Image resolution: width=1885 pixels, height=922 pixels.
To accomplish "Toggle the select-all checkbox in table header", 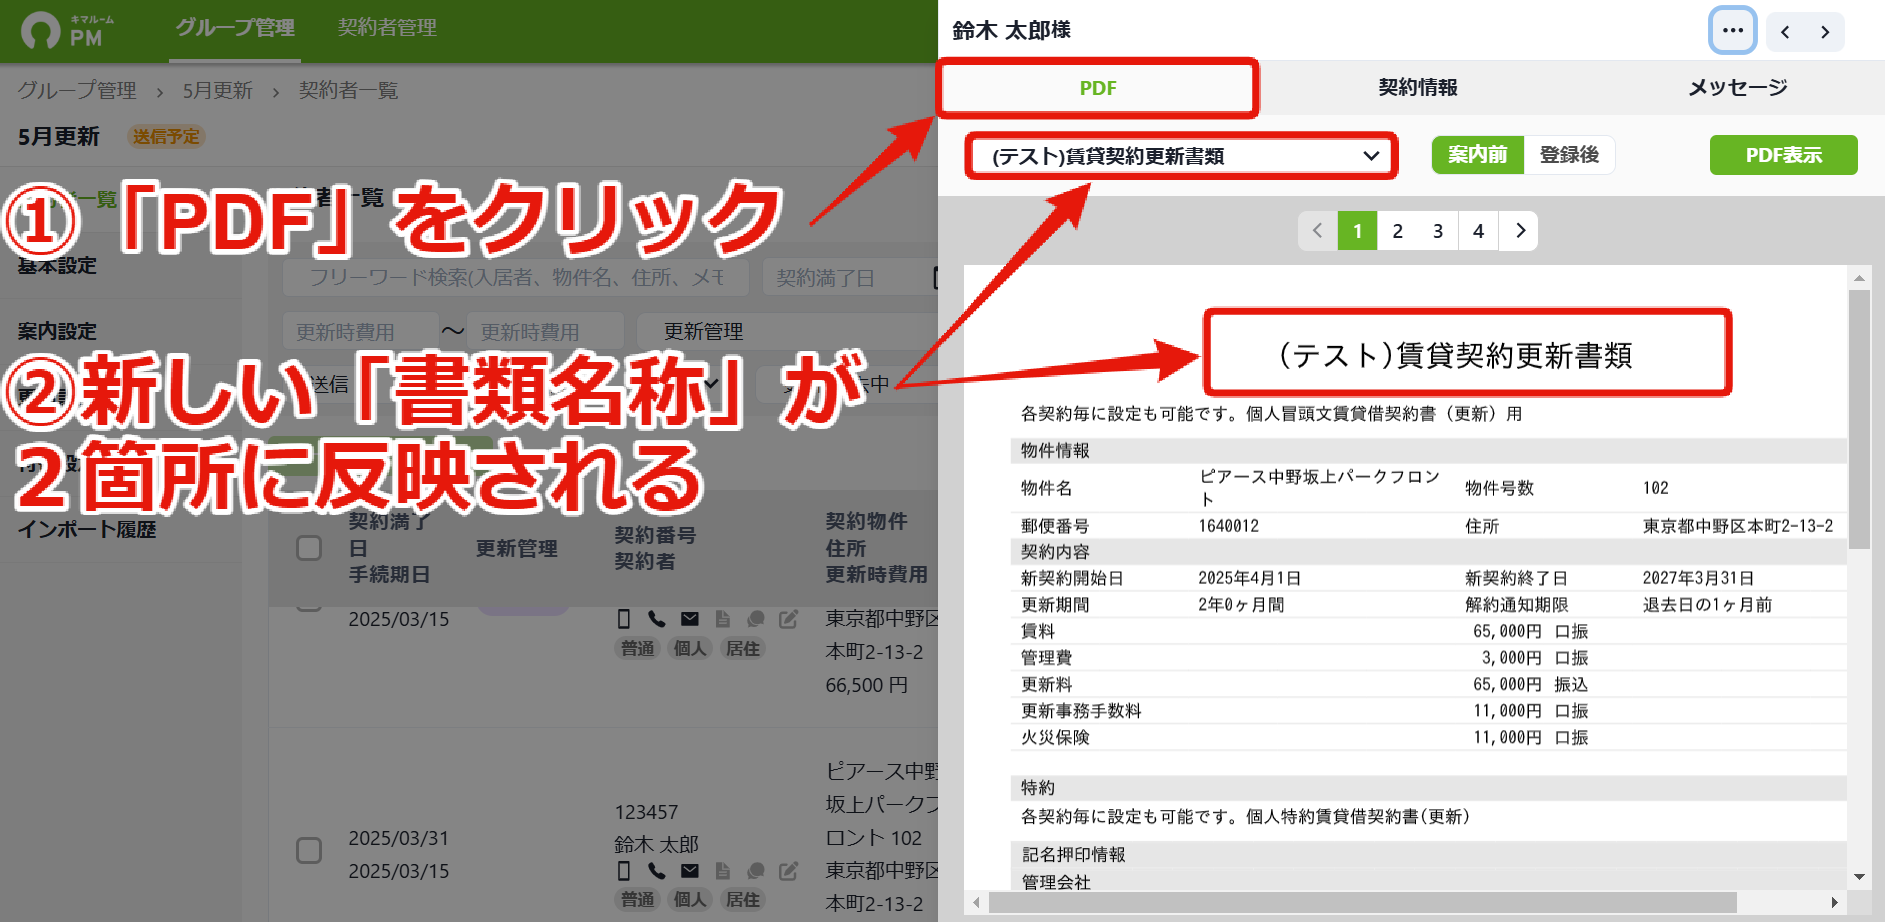I will pos(309,548).
